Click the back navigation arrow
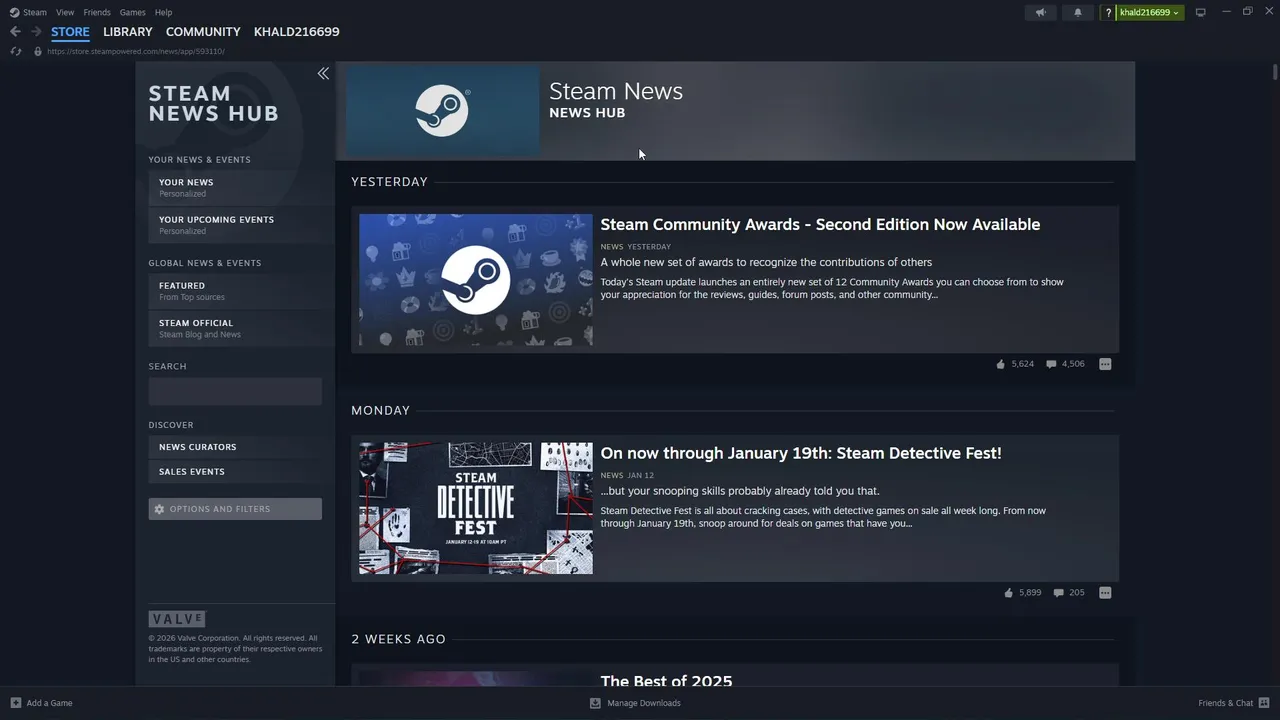 (x=15, y=31)
